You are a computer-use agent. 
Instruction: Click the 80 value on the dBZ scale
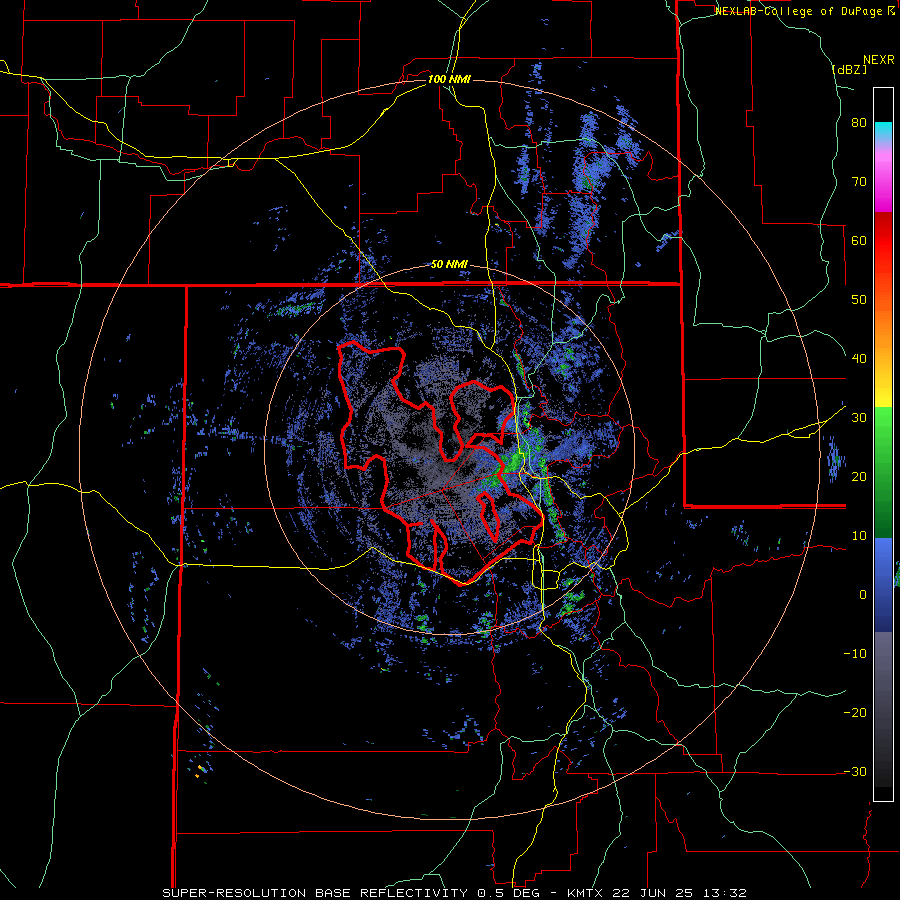(x=859, y=123)
